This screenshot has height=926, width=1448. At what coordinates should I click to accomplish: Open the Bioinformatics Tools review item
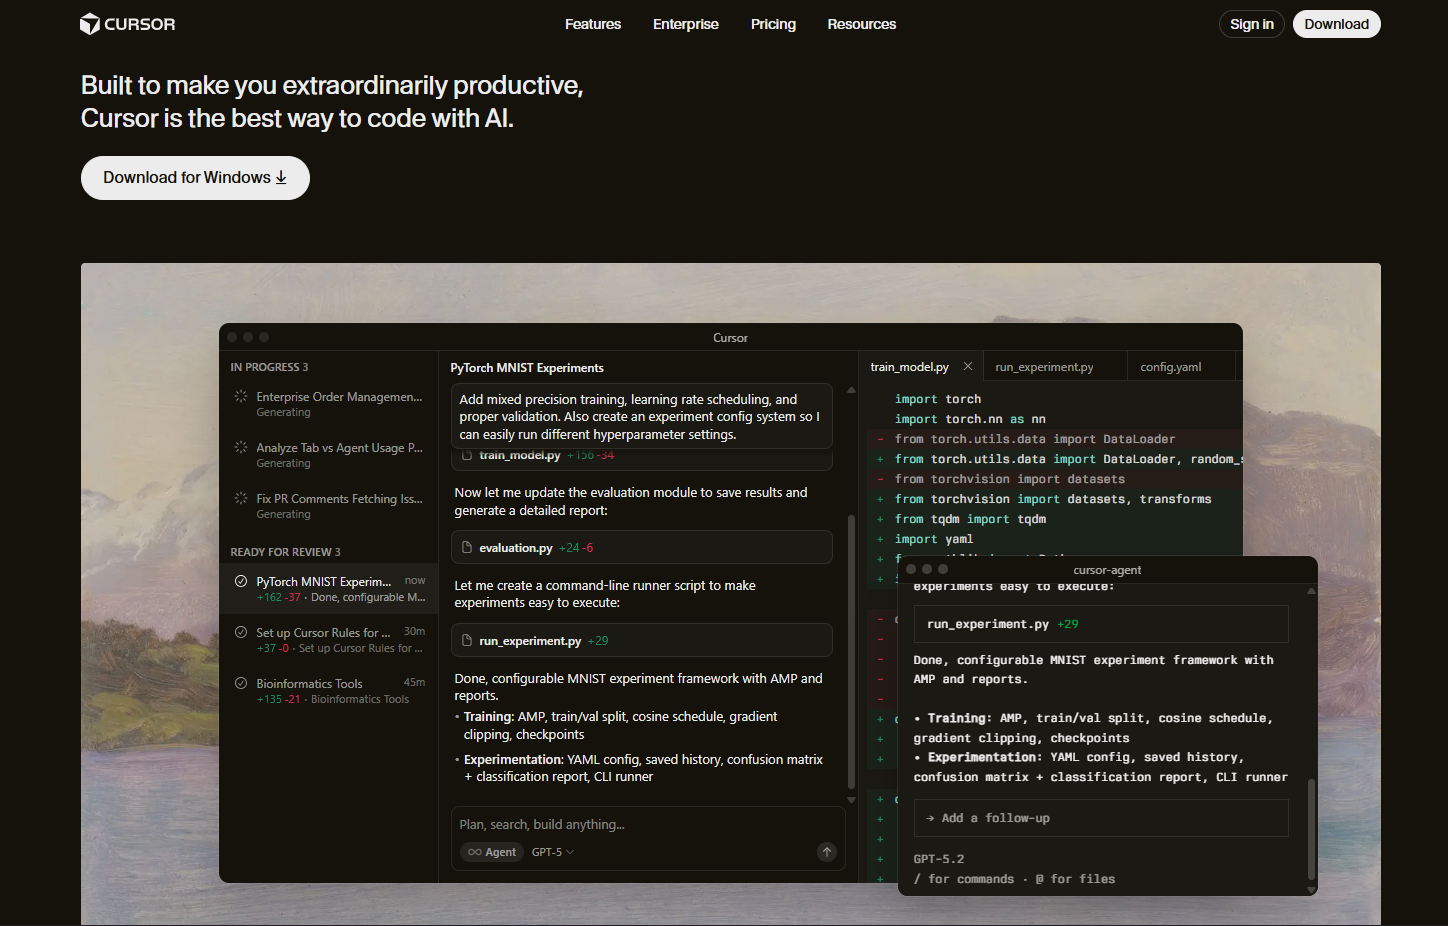(x=328, y=691)
